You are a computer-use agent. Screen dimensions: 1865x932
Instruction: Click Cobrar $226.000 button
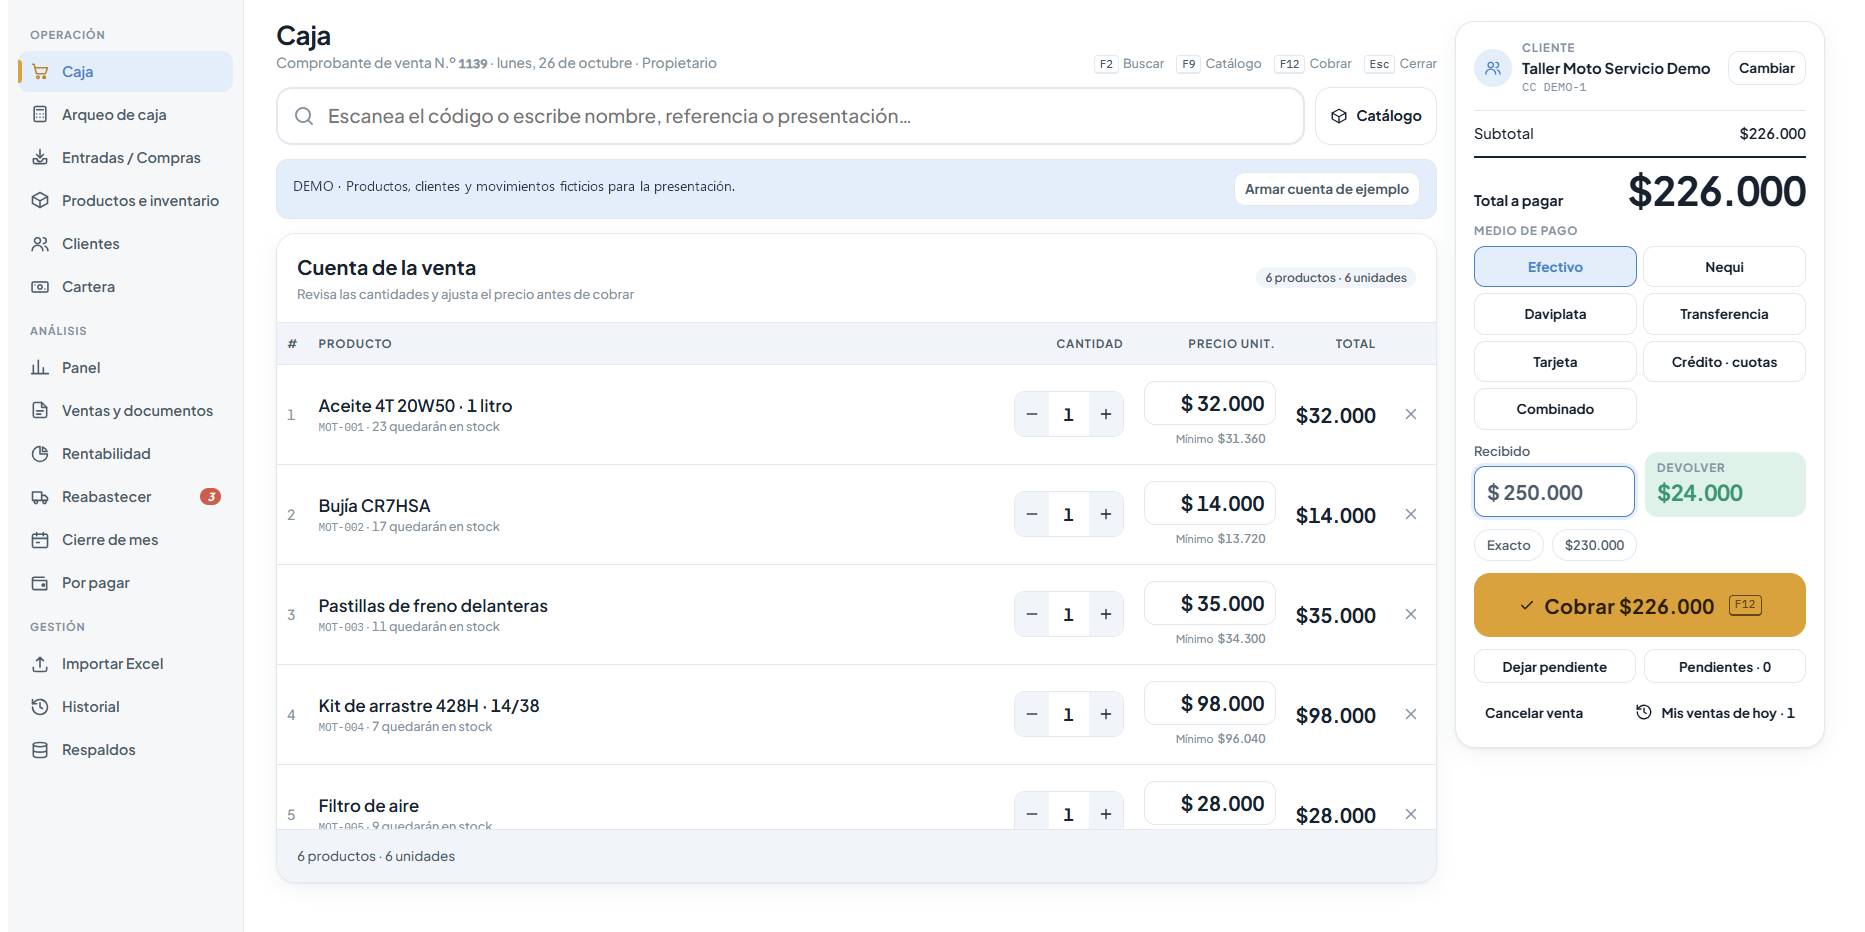point(1640,605)
